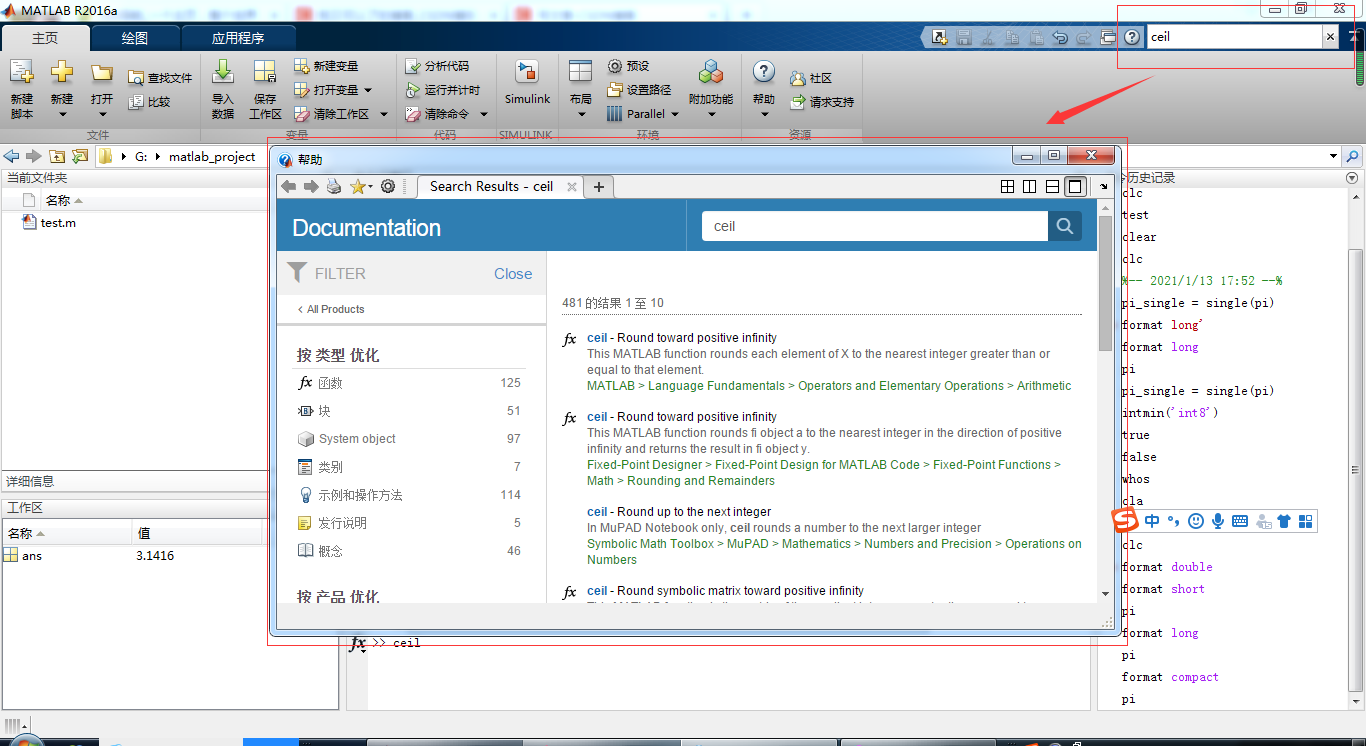Screen dimensions: 1366x746
Task: Close the Search Results - ceil tab
Action: [572, 187]
